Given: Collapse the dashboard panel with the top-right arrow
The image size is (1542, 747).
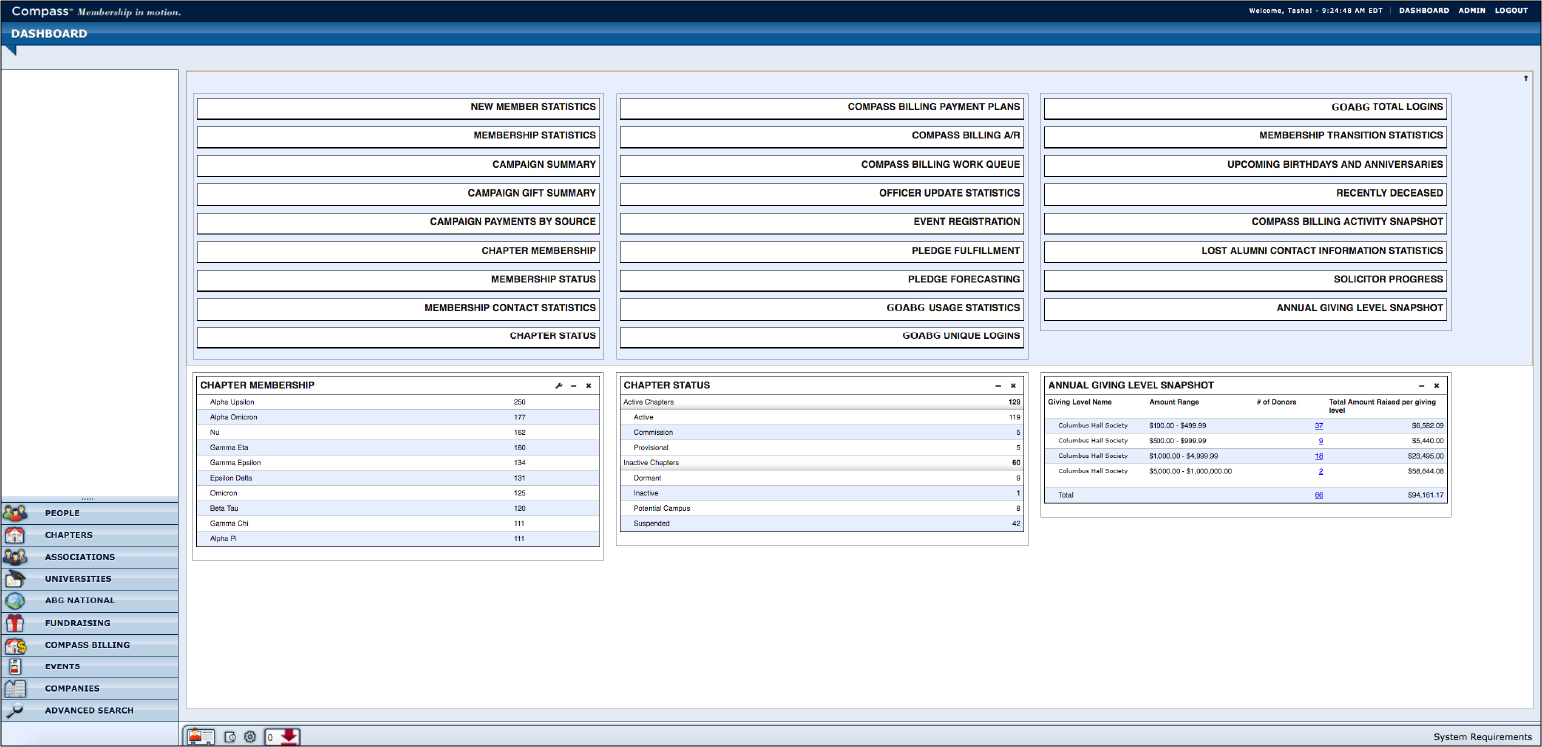Looking at the screenshot, I should (1524, 77).
